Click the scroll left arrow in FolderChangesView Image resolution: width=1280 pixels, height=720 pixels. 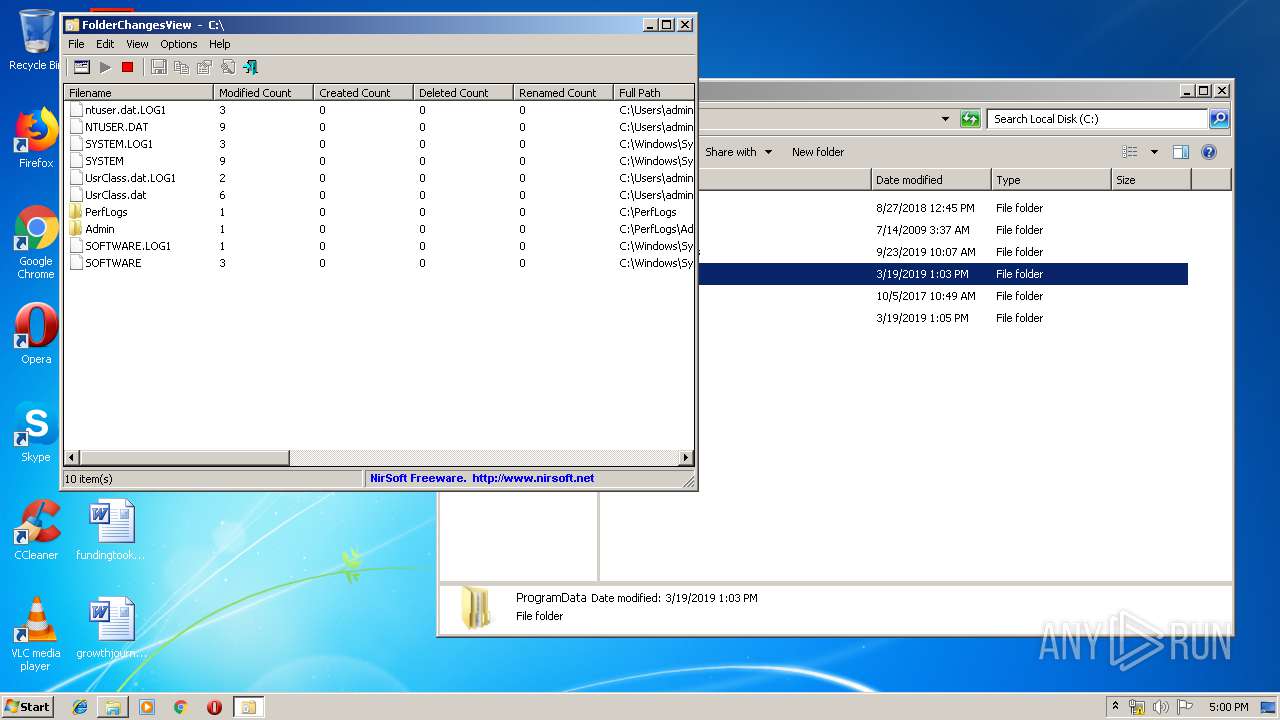(x=71, y=458)
